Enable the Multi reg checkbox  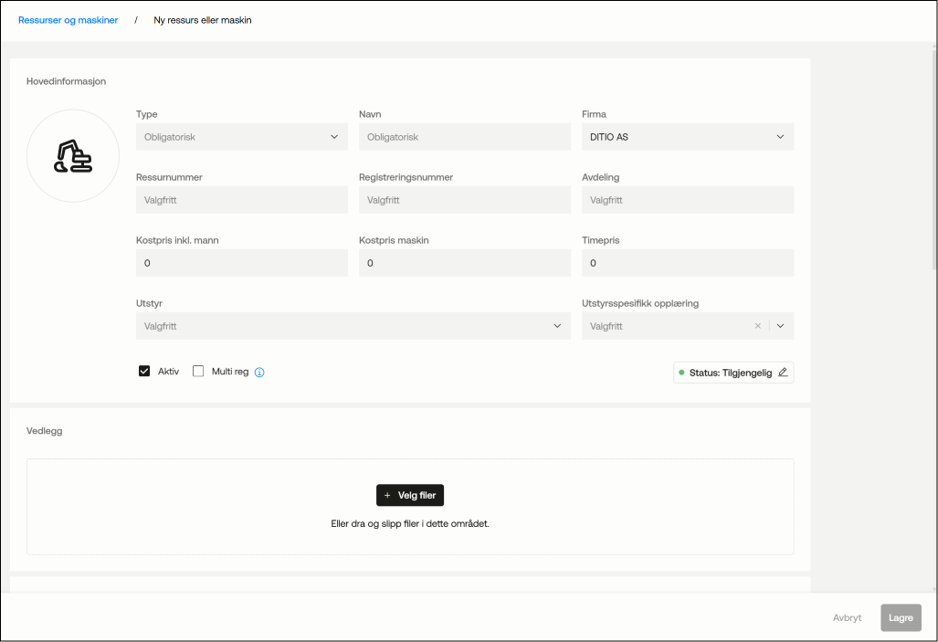pyautogui.click(x=198, y=371)
